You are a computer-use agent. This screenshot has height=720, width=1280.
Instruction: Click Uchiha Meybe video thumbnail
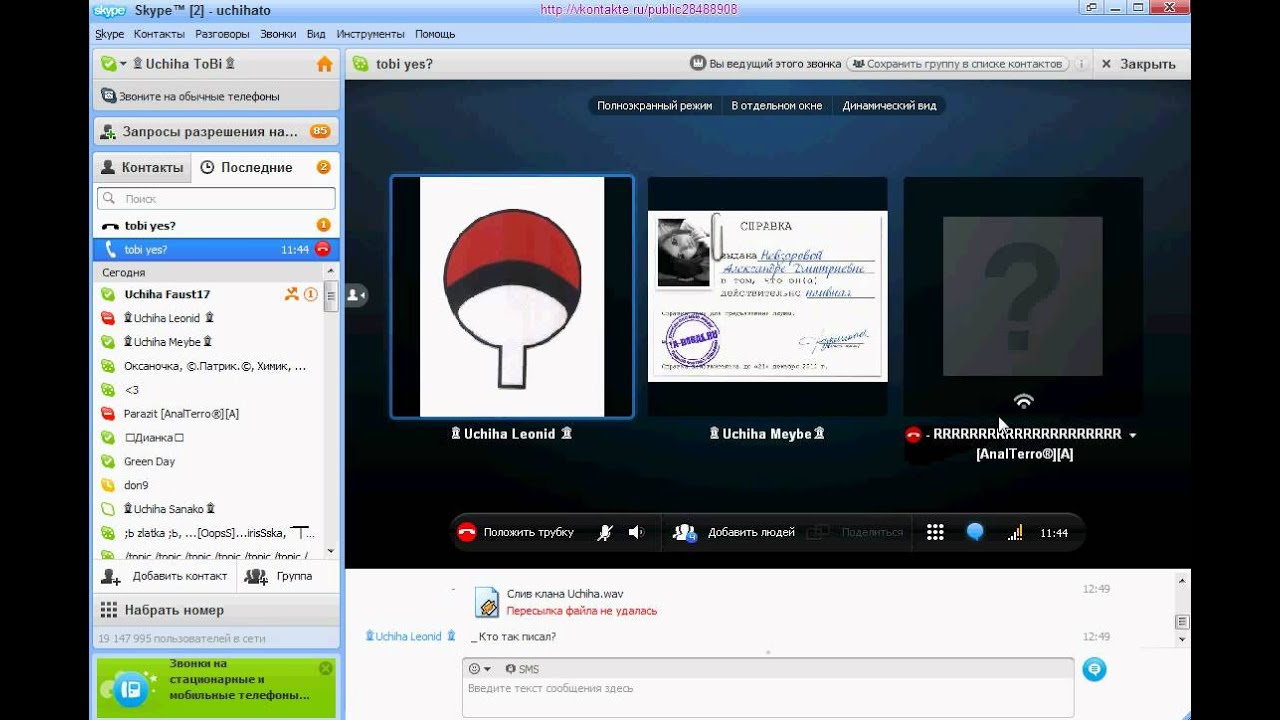click(x=767, y=296)
